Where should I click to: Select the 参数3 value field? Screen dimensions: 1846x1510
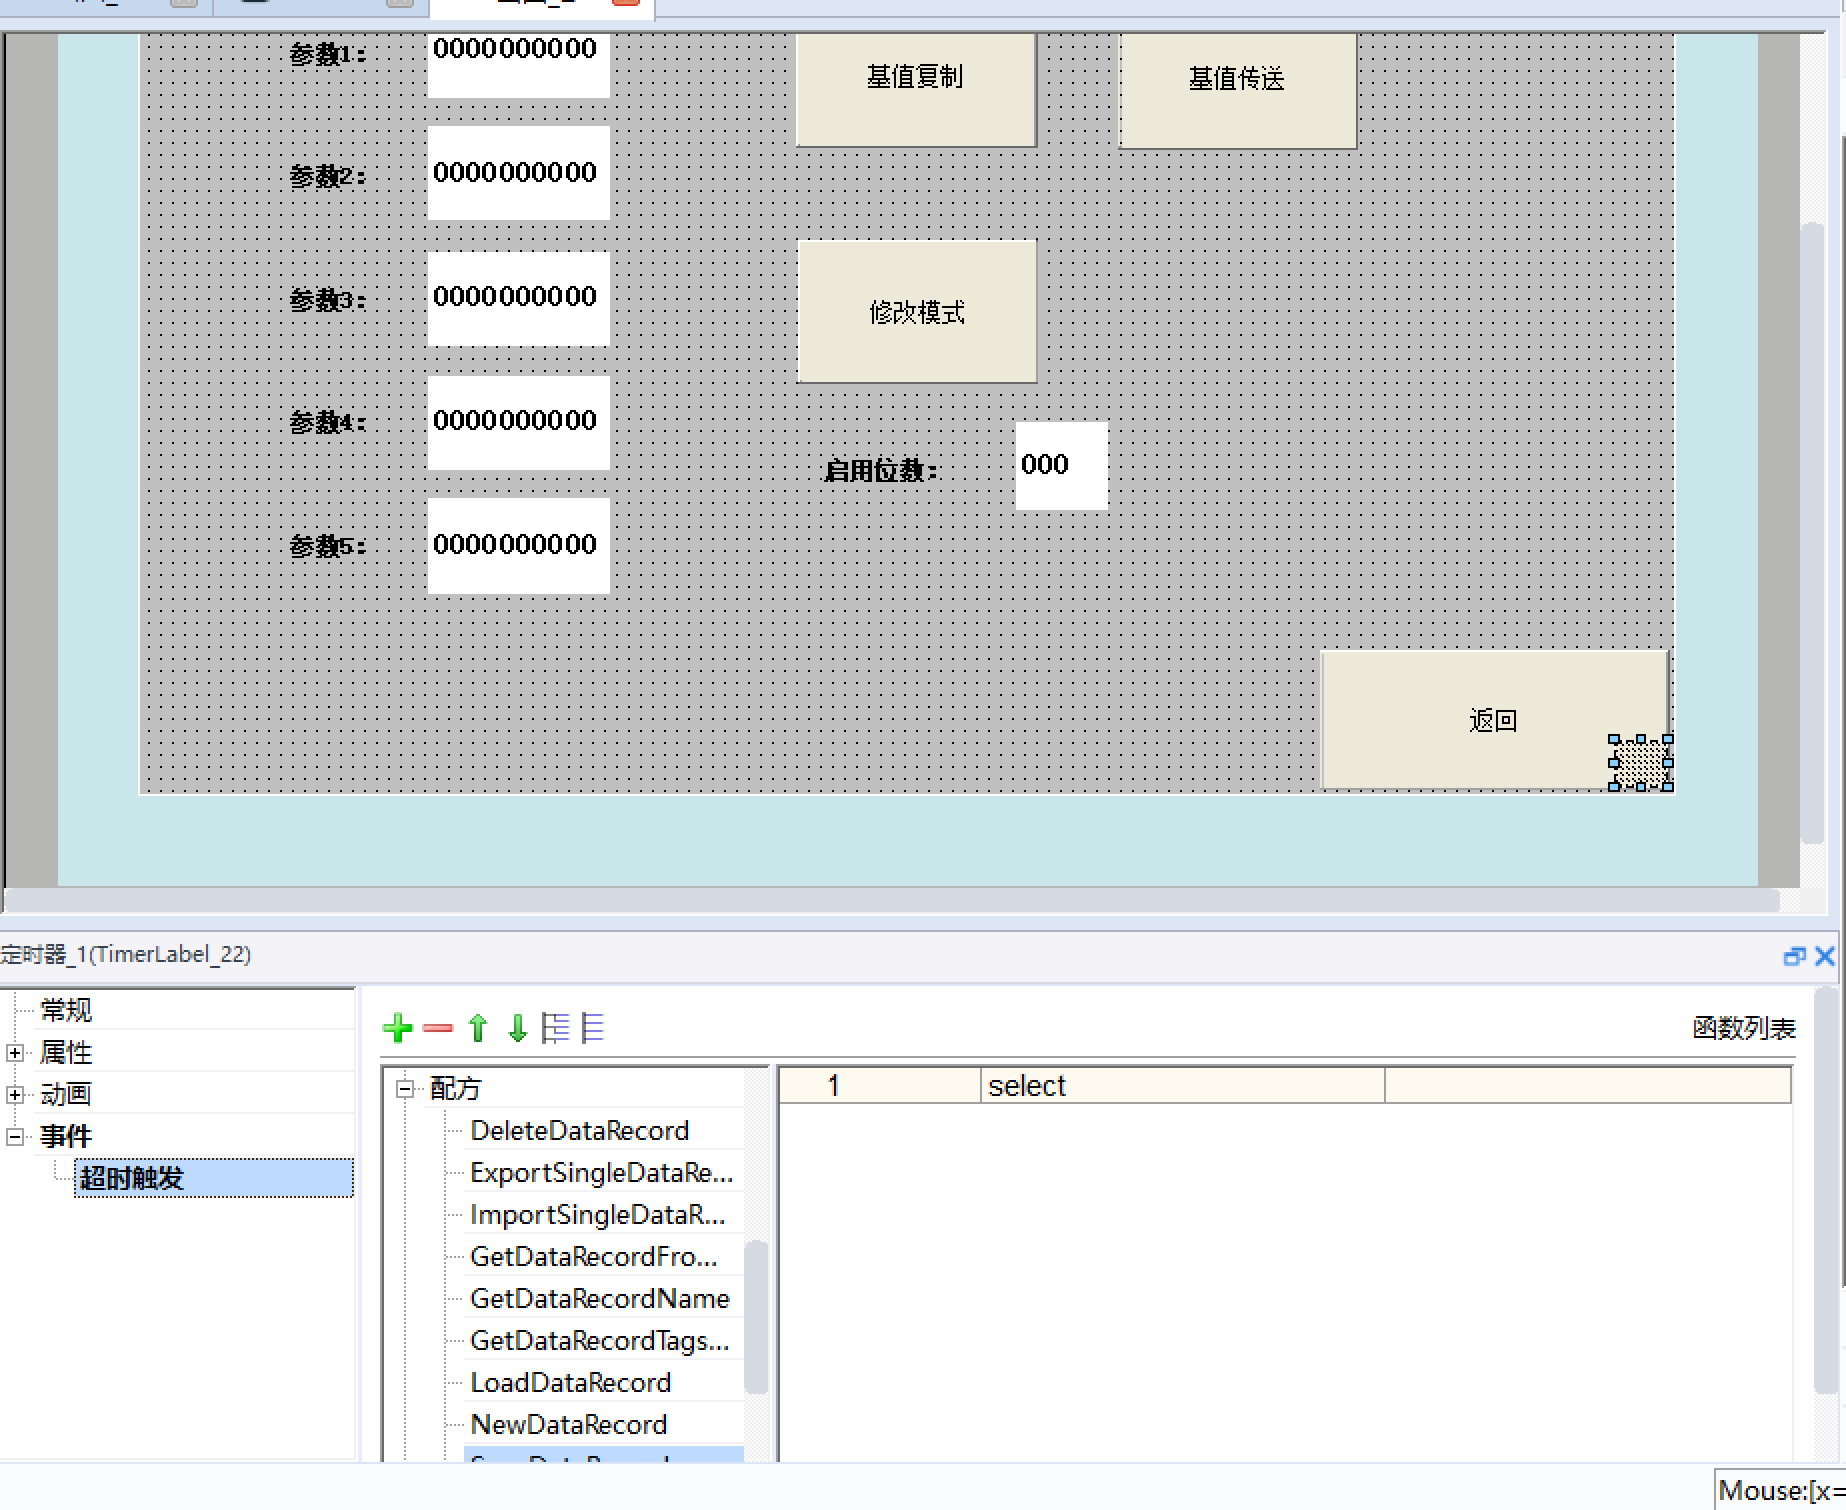pyautogui.click(x=518, y=299)
